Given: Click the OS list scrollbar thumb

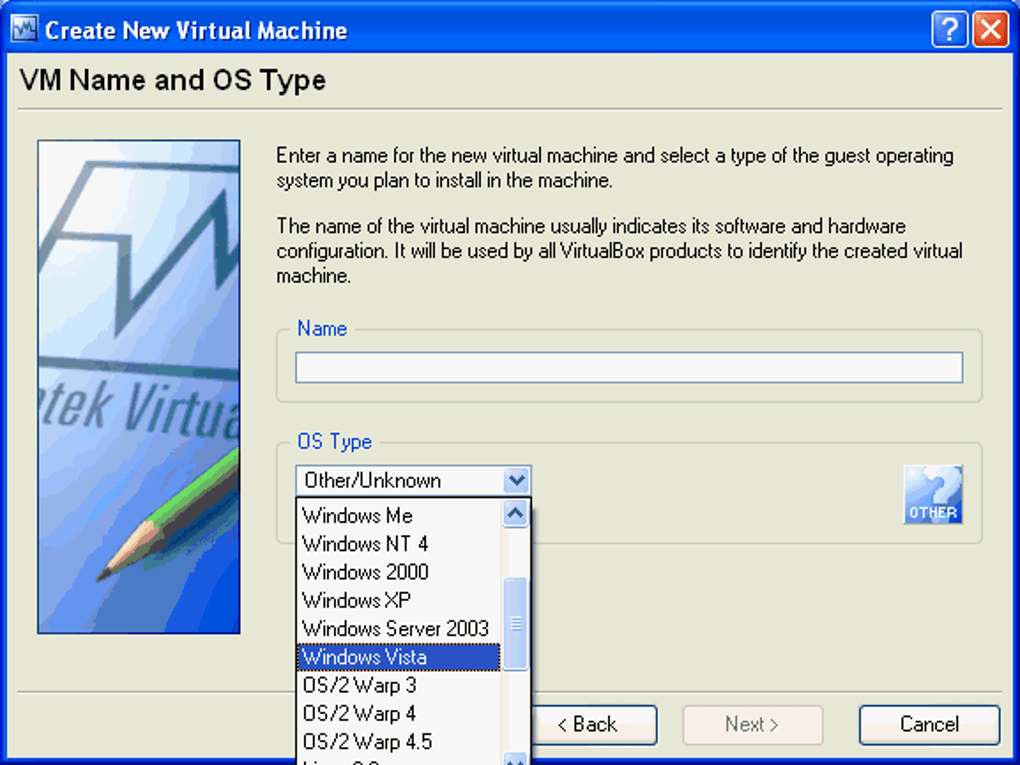Looking at the screenshot, I should 515,624.
